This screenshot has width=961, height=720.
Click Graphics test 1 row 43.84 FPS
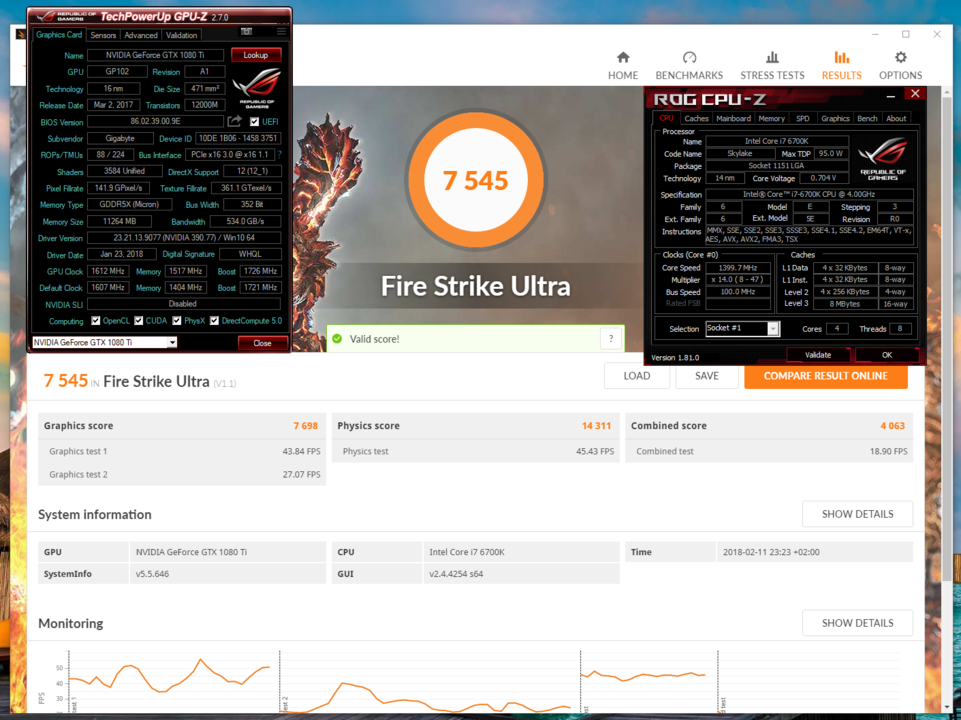[x=182, y=451]
